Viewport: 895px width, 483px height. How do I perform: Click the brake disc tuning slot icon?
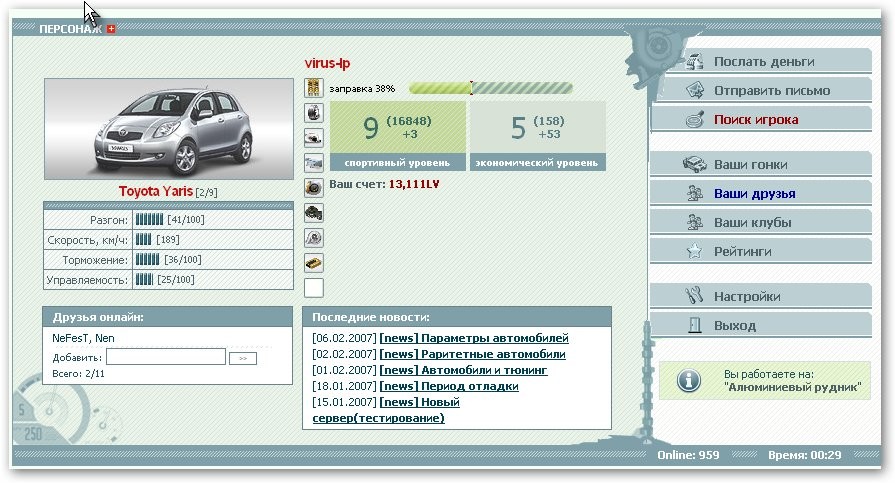(313, 188)
